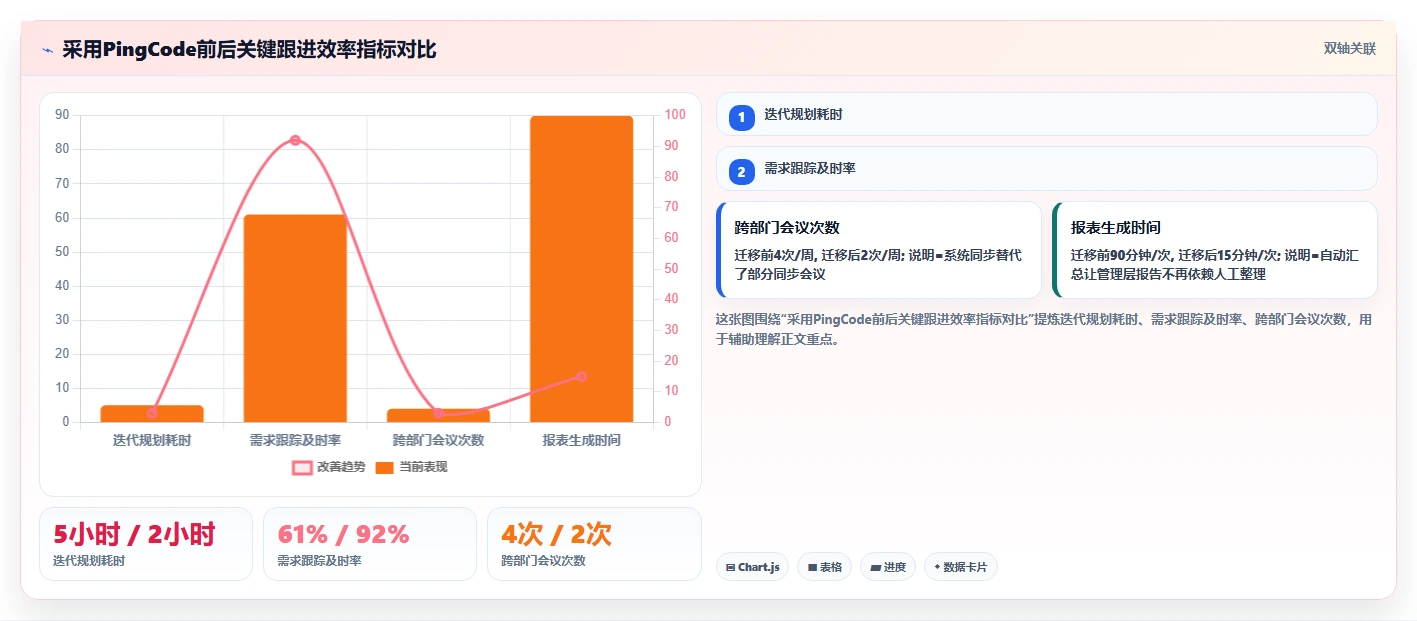Click the lightning icon beside the title
The image size is (1417, 621).
[47, 49]
